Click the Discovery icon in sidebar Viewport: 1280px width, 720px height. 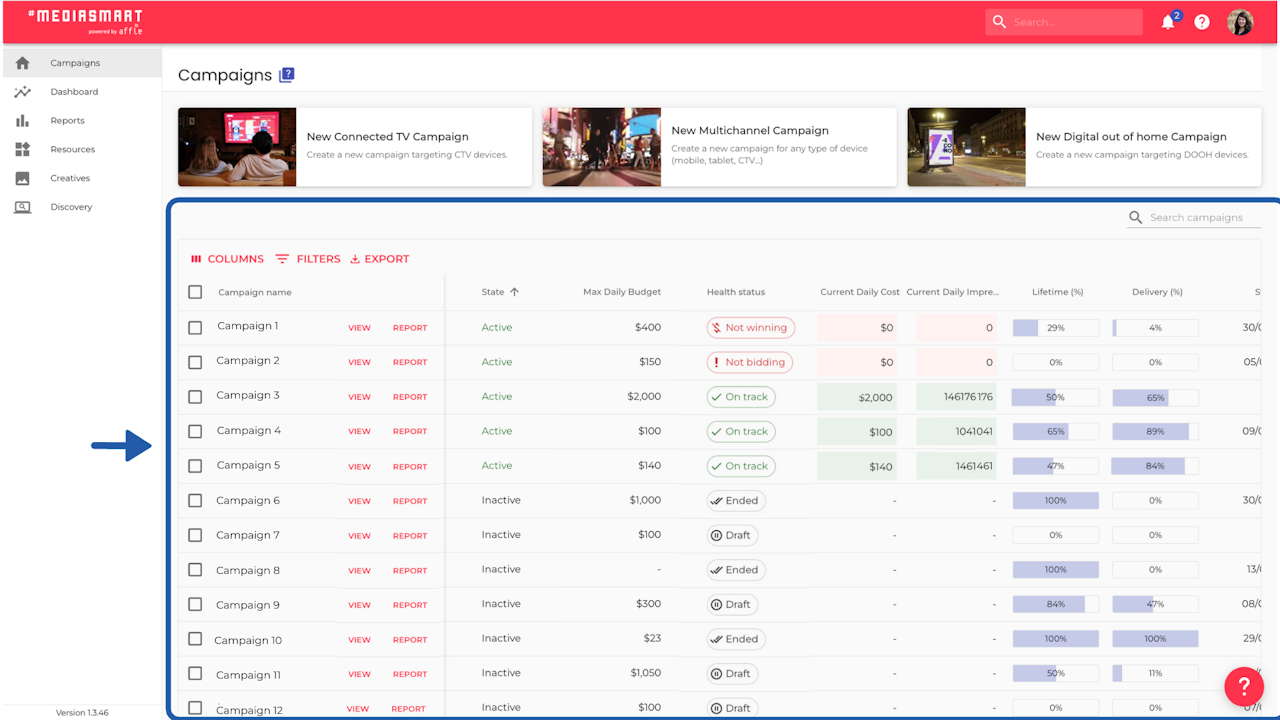(x=22, y=207)
